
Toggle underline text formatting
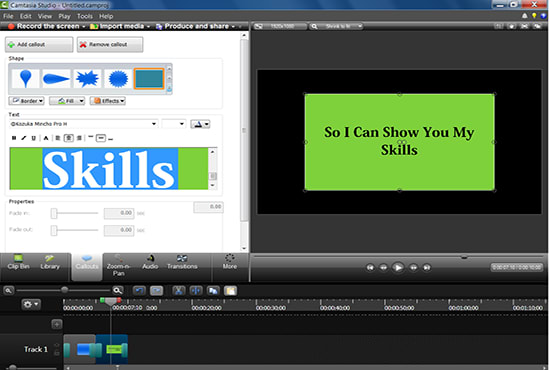click(34, 138)
